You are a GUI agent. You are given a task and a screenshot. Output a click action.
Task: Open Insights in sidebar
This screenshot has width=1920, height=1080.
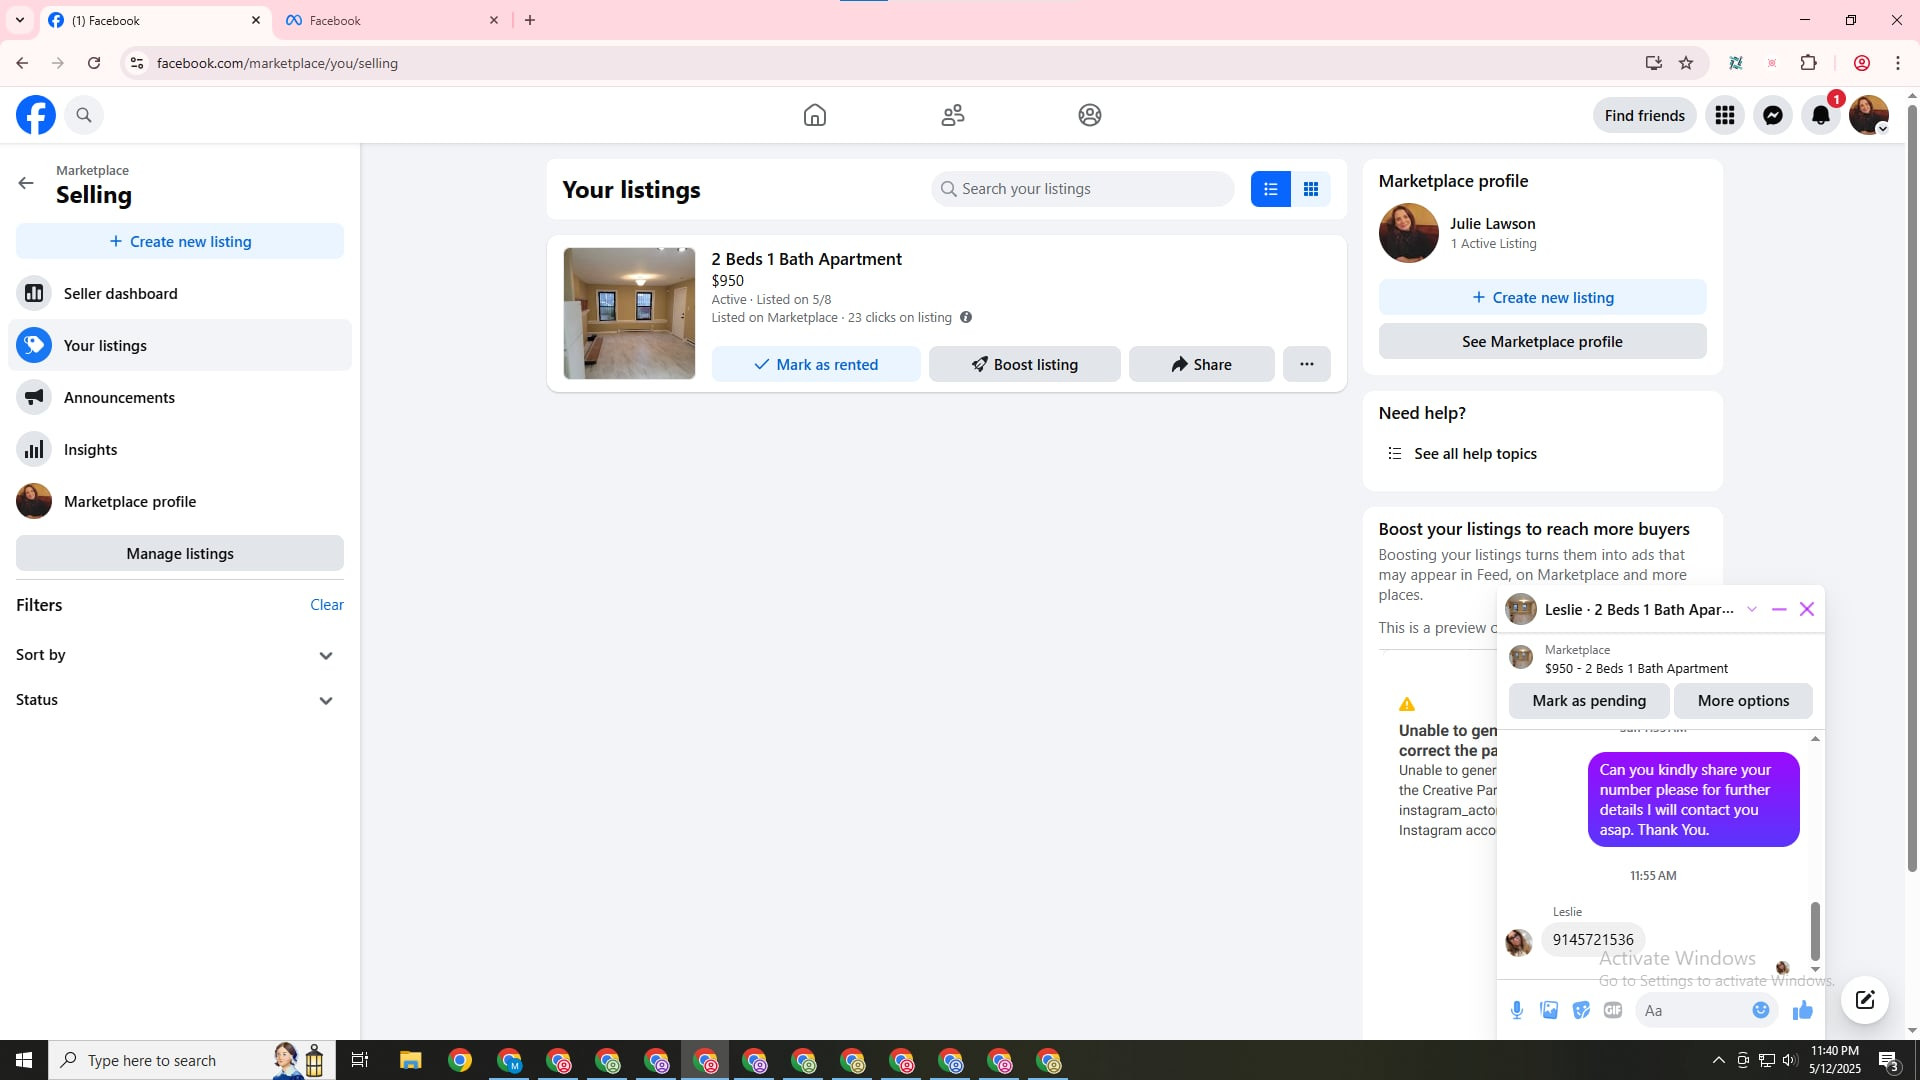click(180, 449)
